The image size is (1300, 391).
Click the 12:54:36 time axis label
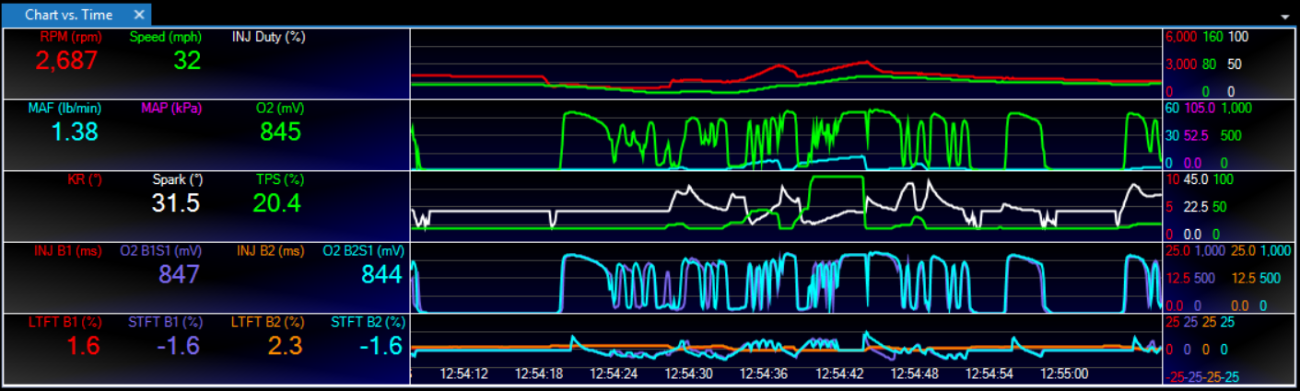click(x=765, y=373)
